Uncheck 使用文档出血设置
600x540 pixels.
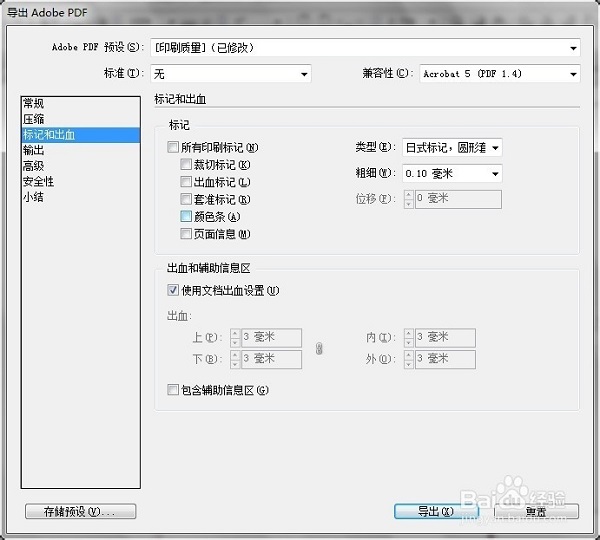point(174,291)
